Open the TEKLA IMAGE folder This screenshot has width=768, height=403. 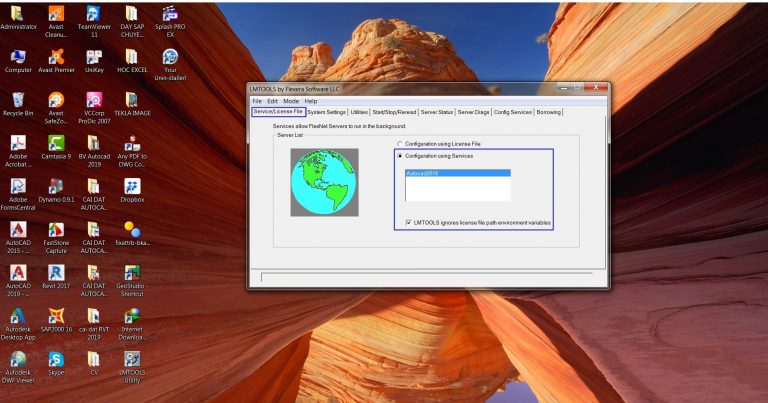pyautogui.click(x=132, y=103)
